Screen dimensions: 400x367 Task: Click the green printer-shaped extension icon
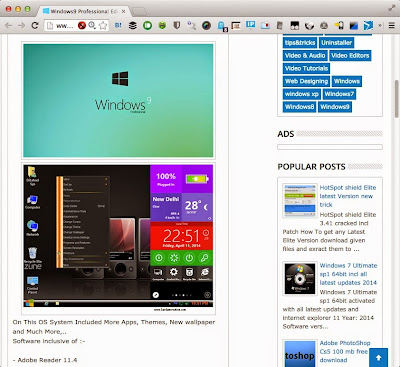pos(162,25)
